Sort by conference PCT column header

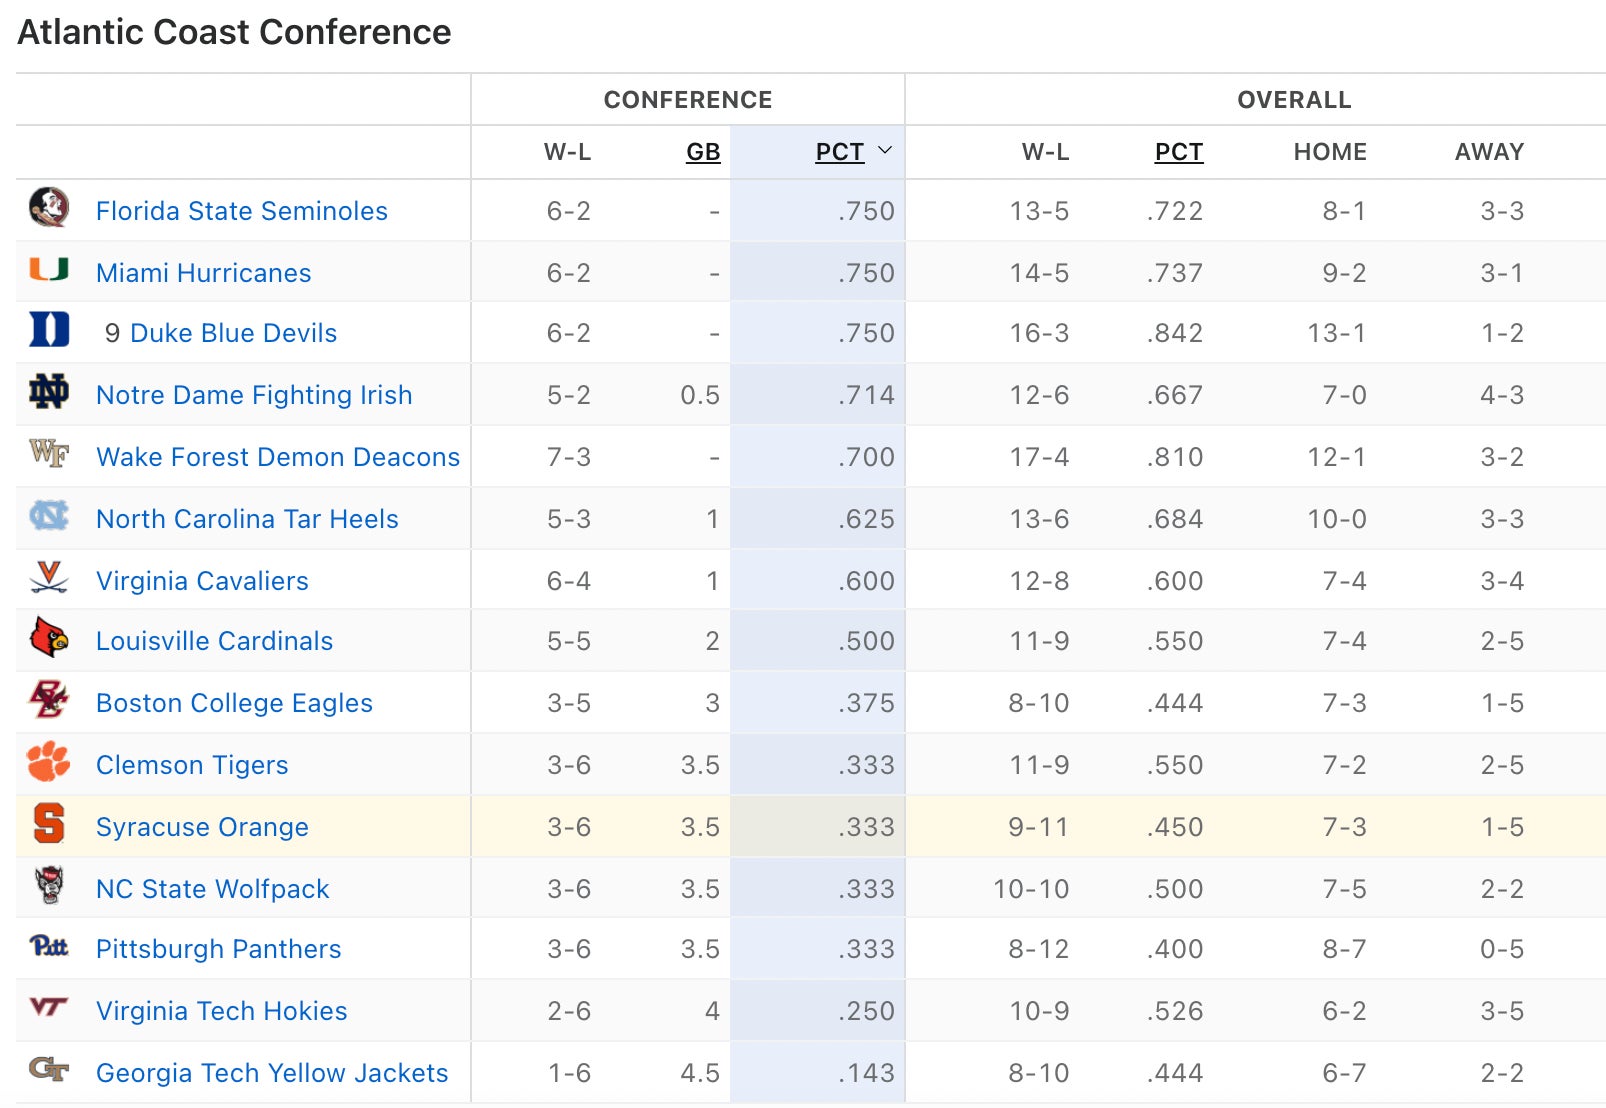(x=839, y=152)
